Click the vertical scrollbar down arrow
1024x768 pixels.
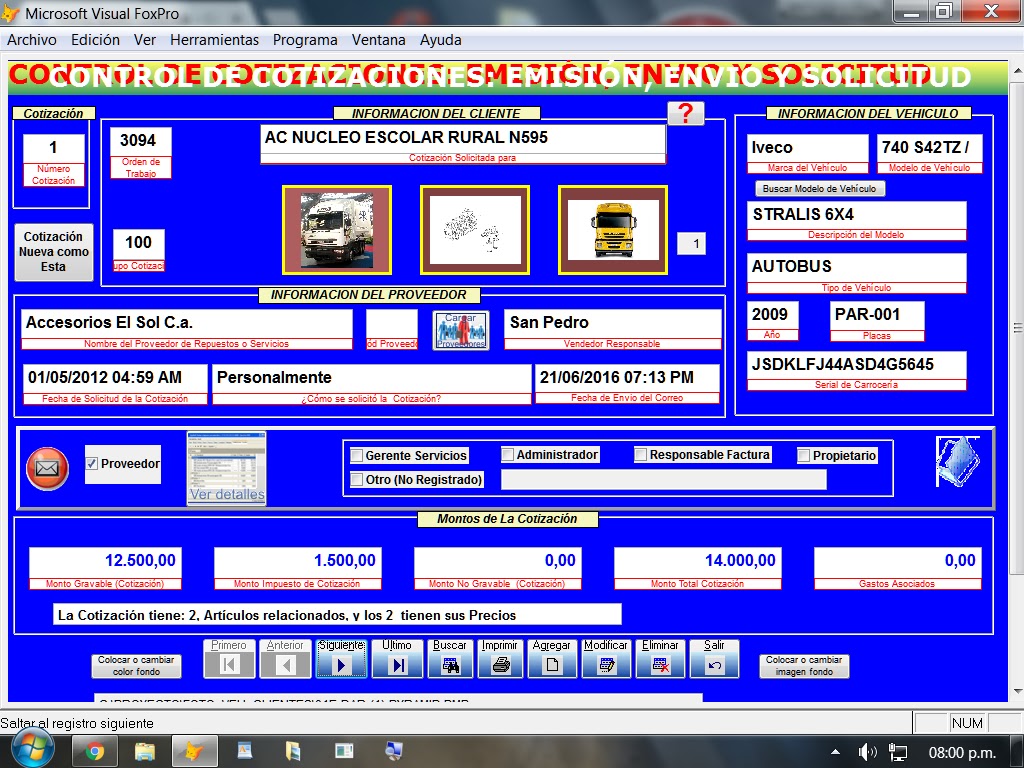pos(1017,692)
